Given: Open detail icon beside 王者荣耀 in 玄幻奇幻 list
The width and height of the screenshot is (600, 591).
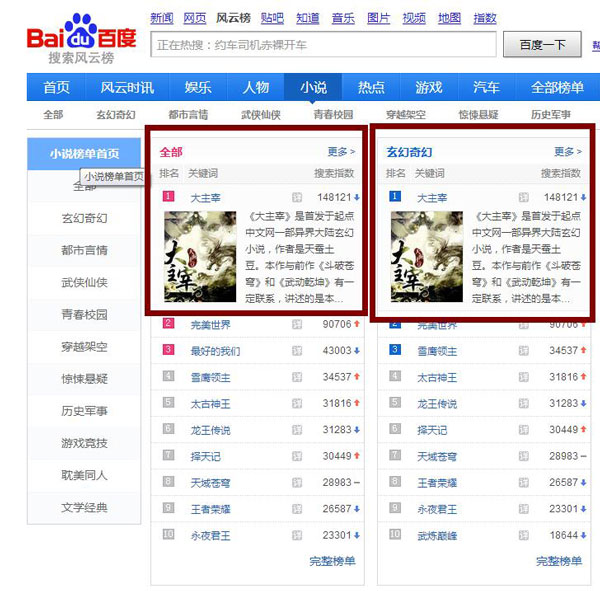Looking at the screenshot, I should (523, 483).
